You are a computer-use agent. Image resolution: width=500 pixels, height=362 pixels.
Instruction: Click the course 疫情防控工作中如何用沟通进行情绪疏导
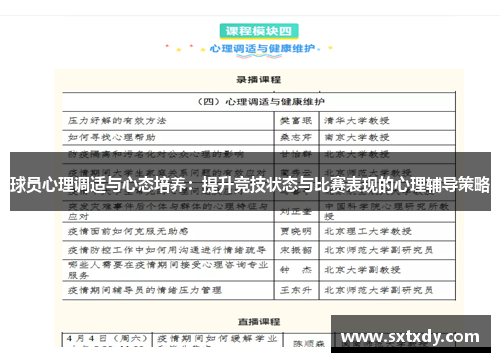coord(167,250)
